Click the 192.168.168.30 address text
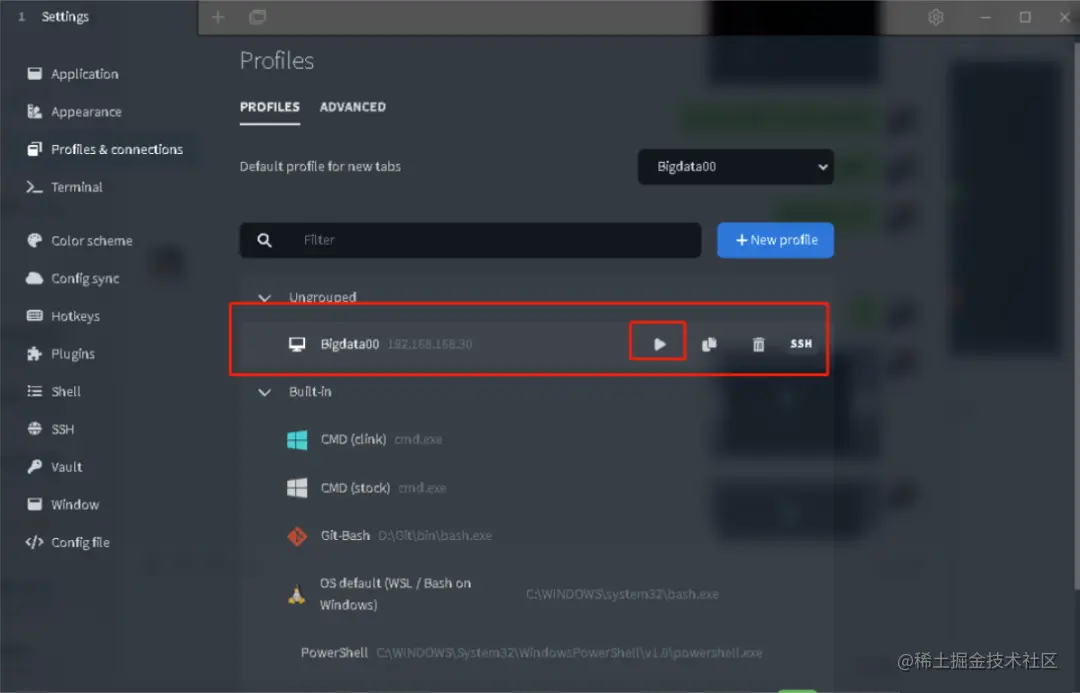Screen dimensions: 1080x693 [430, 344]
